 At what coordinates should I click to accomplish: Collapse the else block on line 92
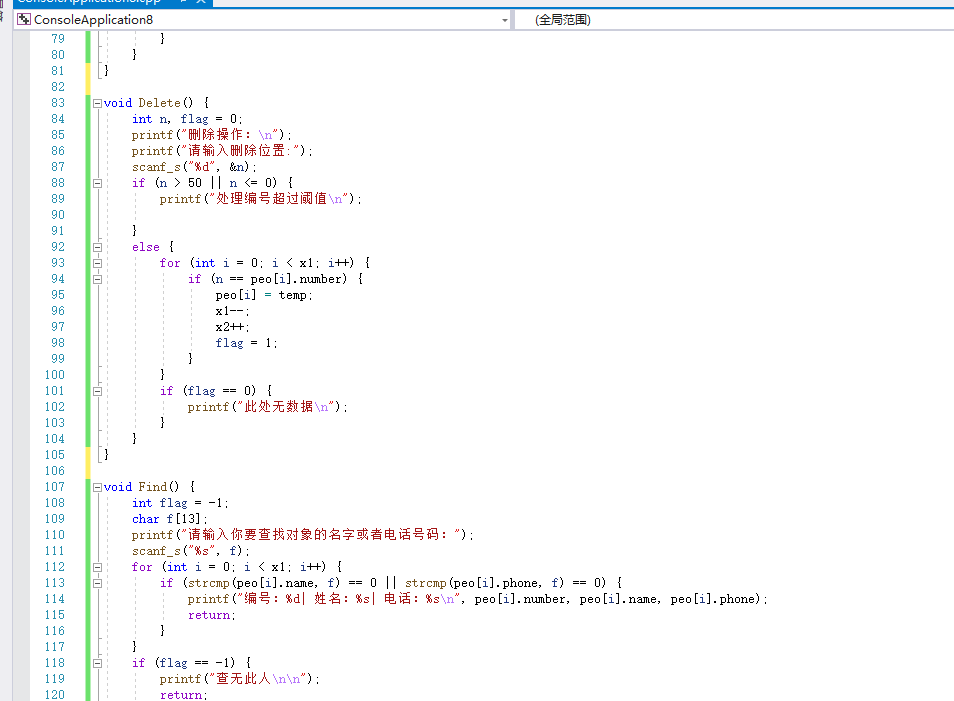pyautogui.click(x=97, y=247)
